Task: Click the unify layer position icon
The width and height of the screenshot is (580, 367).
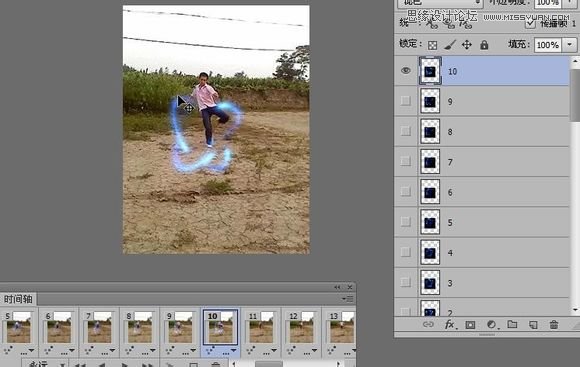Action: (x=431, y=25)
